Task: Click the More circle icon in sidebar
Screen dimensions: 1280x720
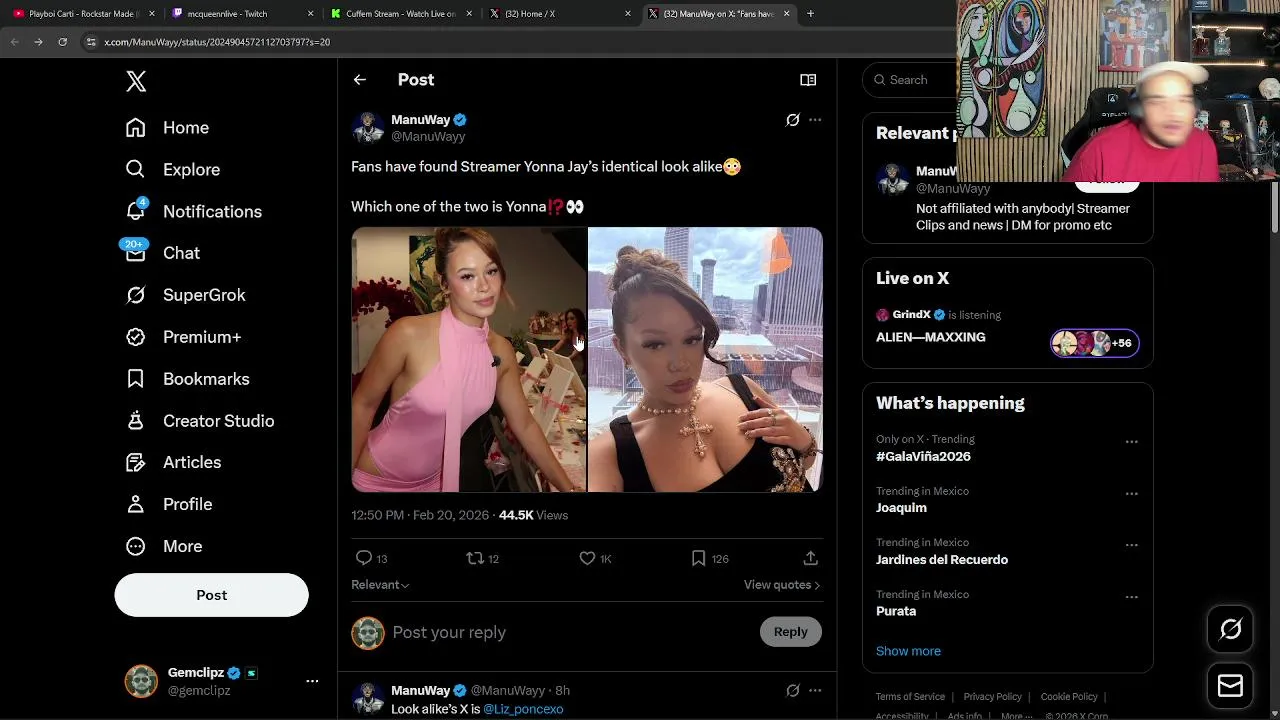Action: click(x=136, y=546)
